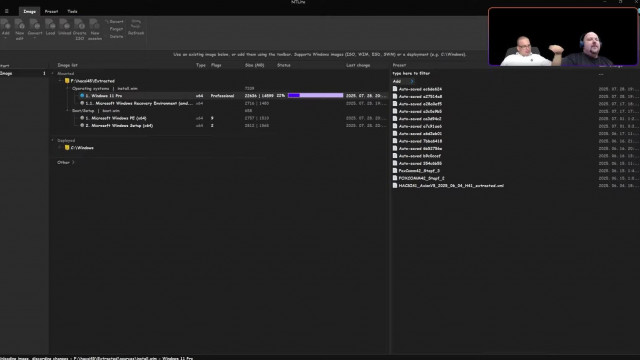The width and height of the screenshot is (640, 360).
Task: Expand the C:\Windows tree node
Action: 60,148
